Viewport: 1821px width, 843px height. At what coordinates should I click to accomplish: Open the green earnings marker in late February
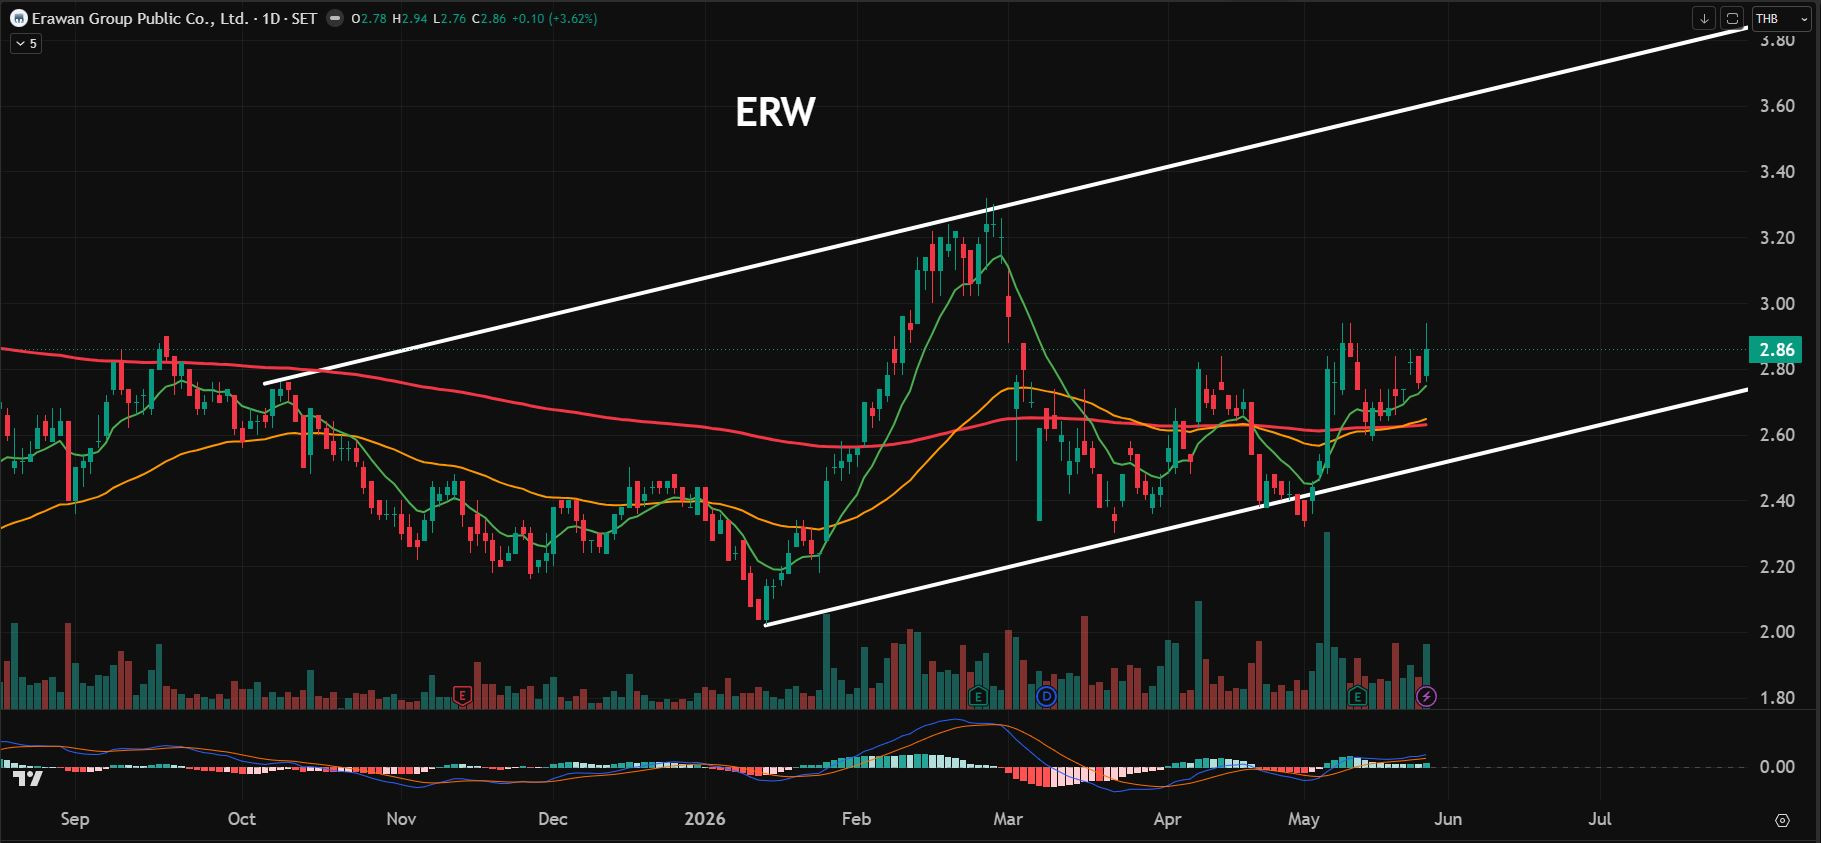(x=979, y=695)
